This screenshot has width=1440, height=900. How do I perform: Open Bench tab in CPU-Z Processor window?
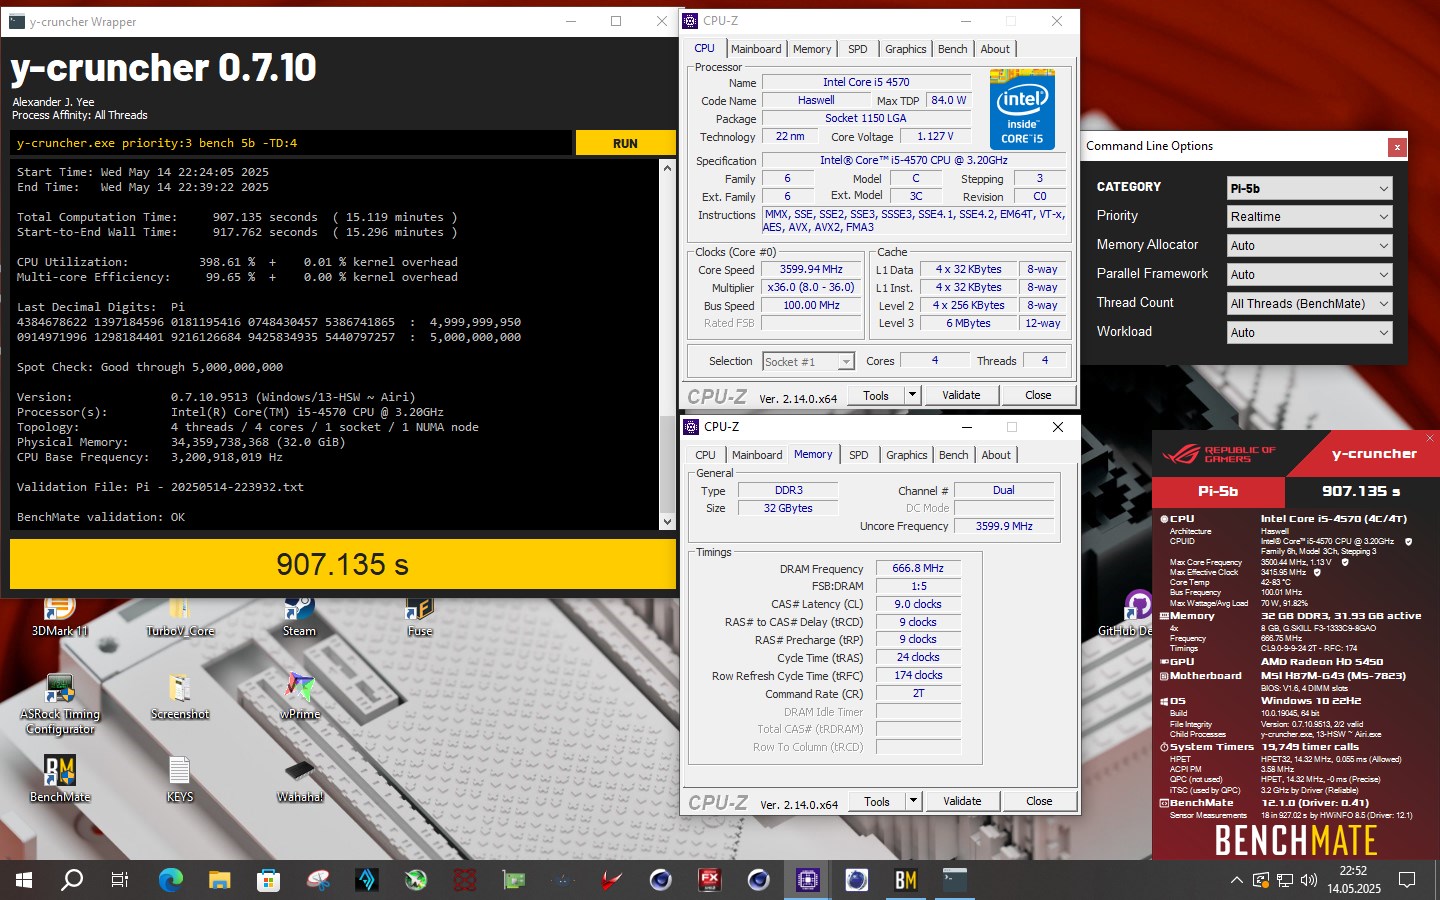[x=953, y=49]
